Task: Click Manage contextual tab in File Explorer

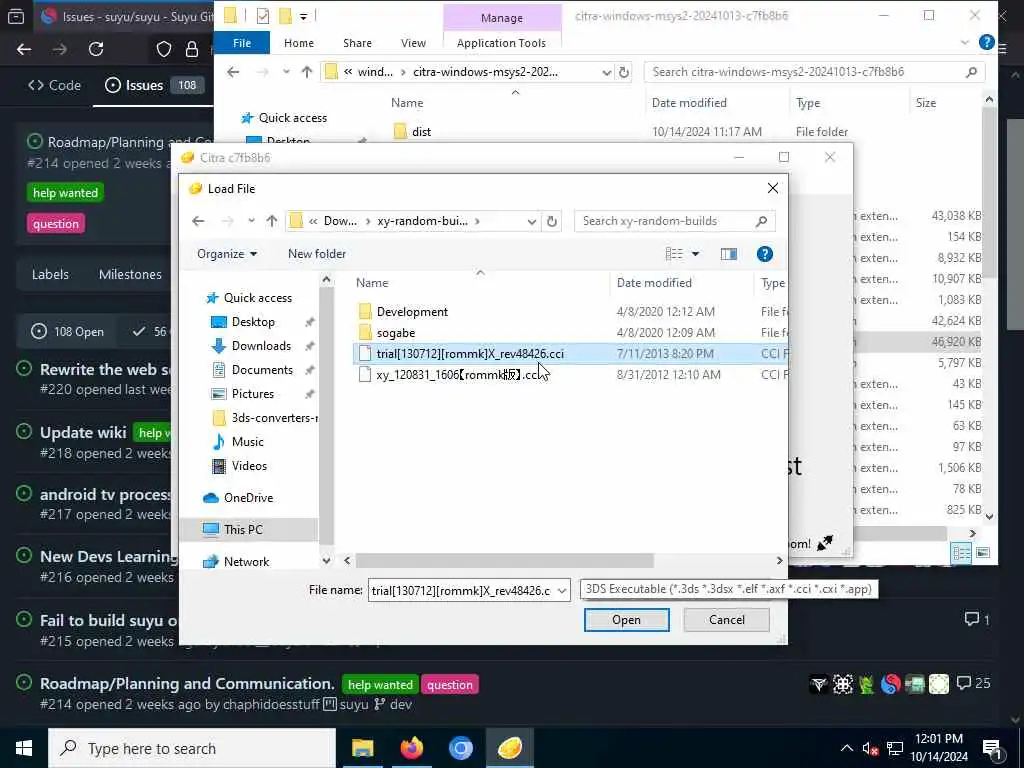Action: (x=502, y=18)
